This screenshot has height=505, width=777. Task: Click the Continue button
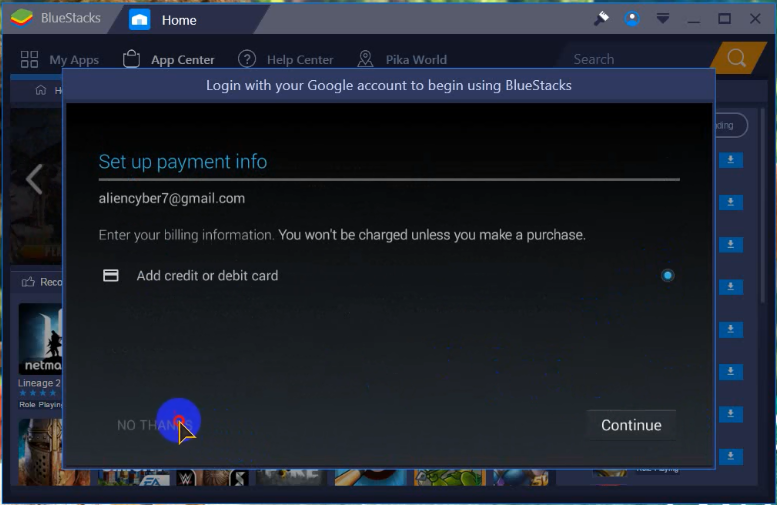(x=631, y=425)
